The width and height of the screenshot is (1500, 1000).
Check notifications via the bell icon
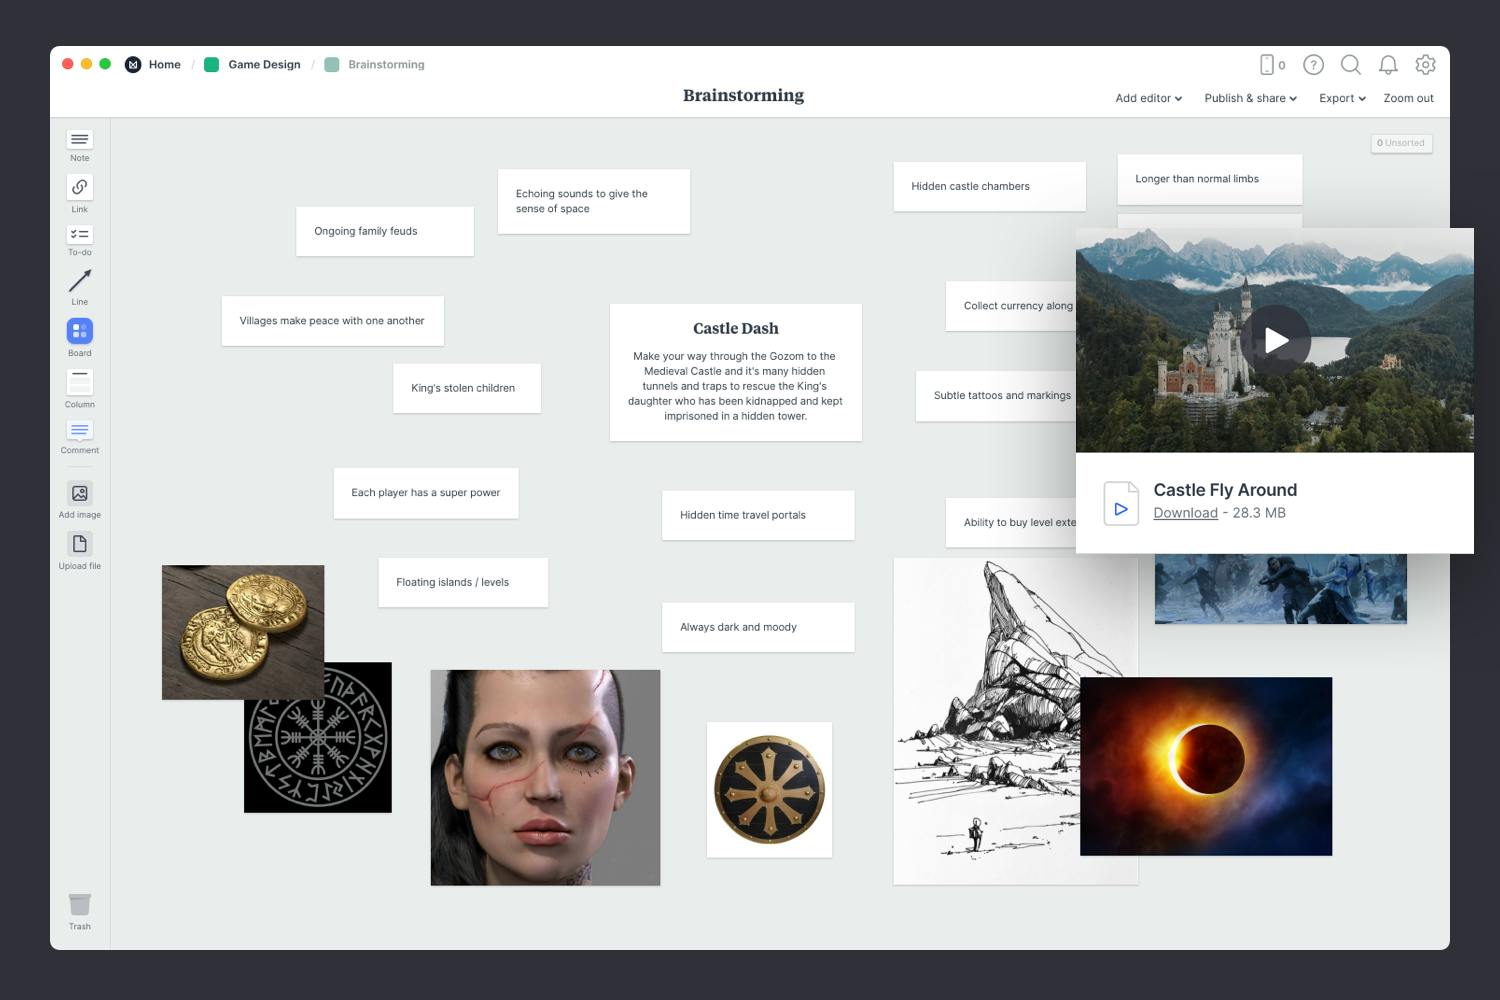tap(1388, 64)
